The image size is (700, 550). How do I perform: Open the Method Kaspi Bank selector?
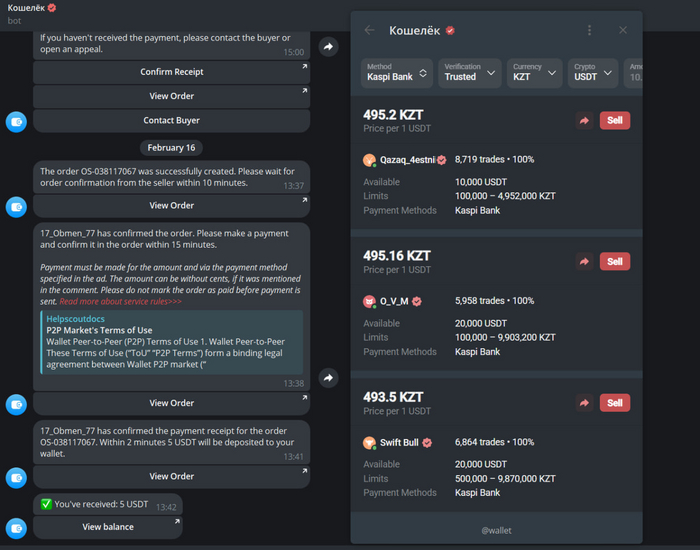397,72
